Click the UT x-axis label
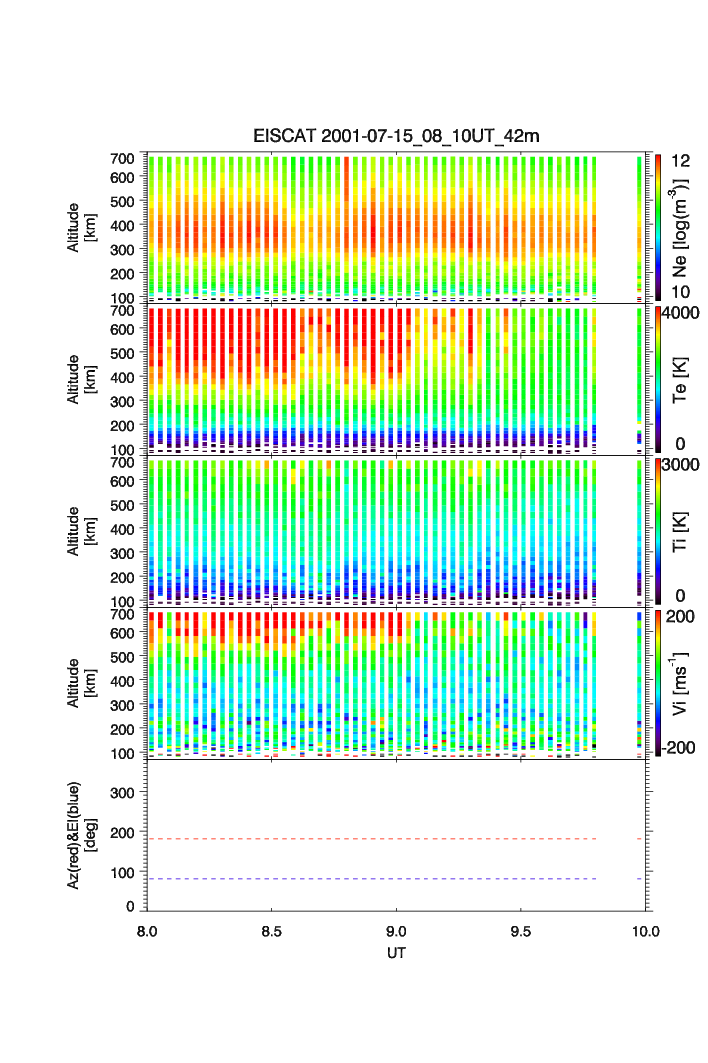This screenshot has width=708, height=1063. [397, 954]
